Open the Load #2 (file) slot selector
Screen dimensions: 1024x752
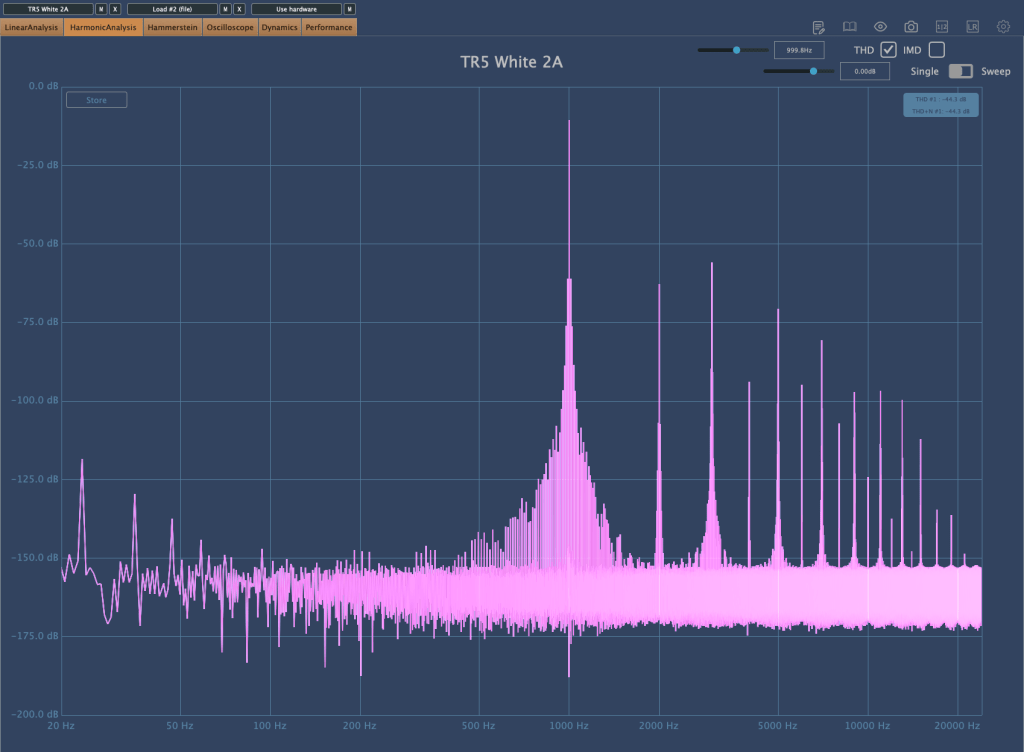172,9
